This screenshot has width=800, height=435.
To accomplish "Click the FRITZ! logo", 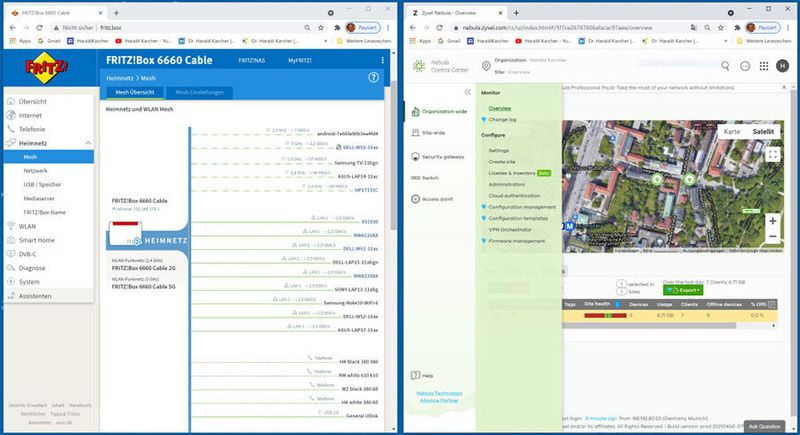I will click(46, 67).
